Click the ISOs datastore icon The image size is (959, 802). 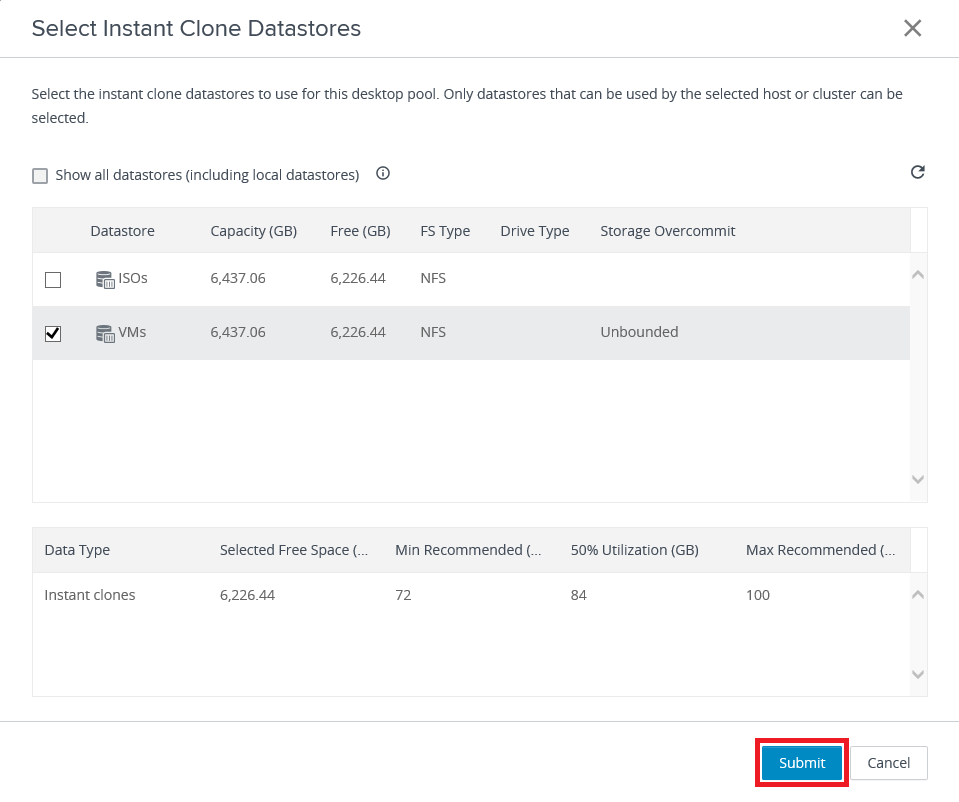(105, 279)
